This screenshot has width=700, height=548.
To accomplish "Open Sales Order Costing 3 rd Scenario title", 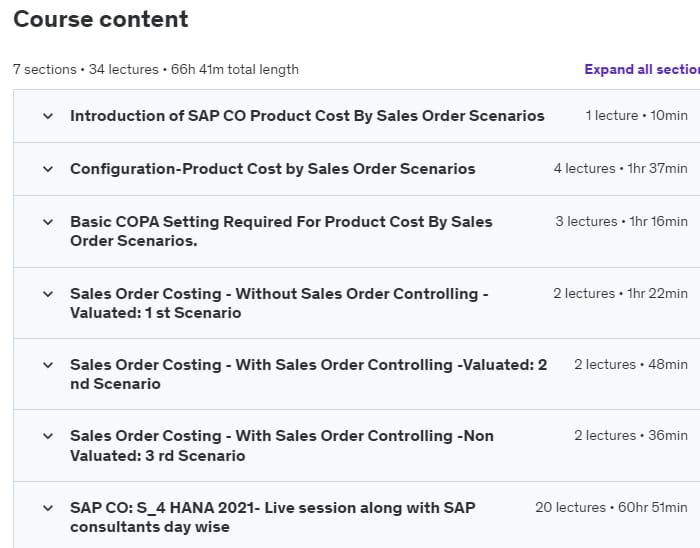I will 282,446.
